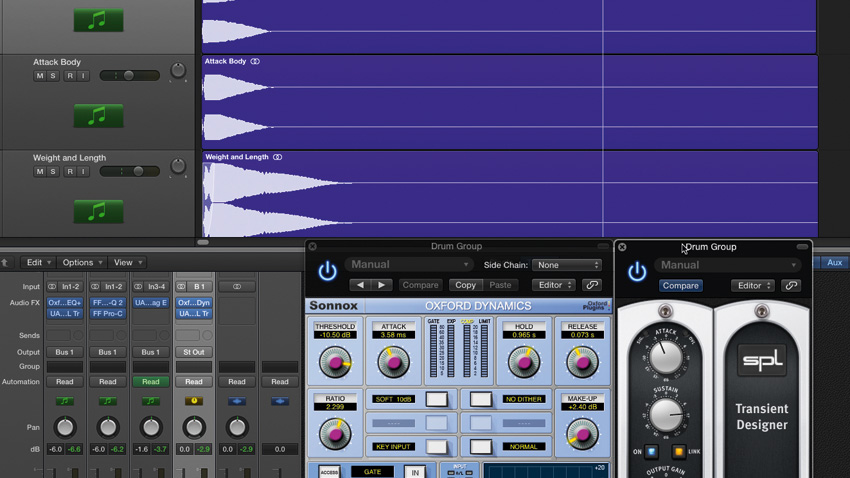Viewport: 850px width, 478px height.
Task: Click the green note icon on third channel strip
Action: pos(151,401)
